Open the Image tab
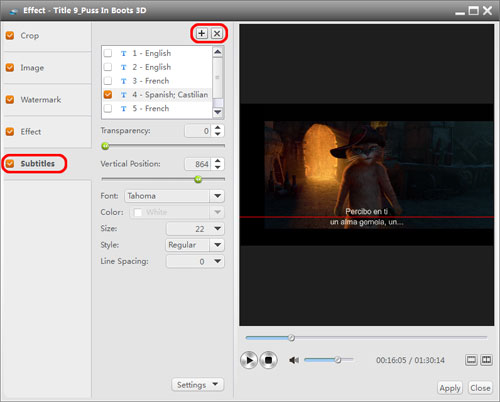Viewport: 500px width, 402px height. point(47,68)
